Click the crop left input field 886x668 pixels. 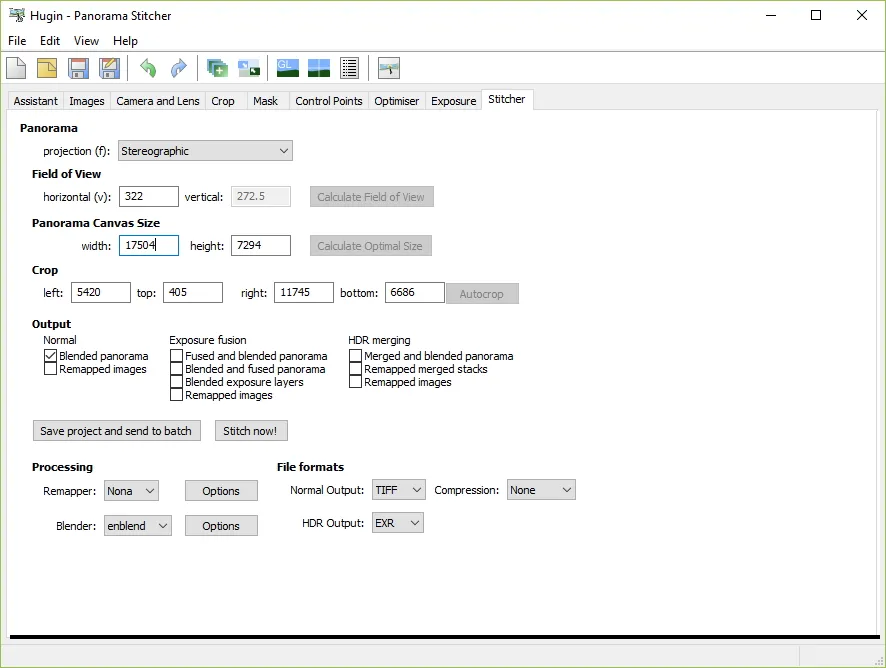tap(101, 292)
